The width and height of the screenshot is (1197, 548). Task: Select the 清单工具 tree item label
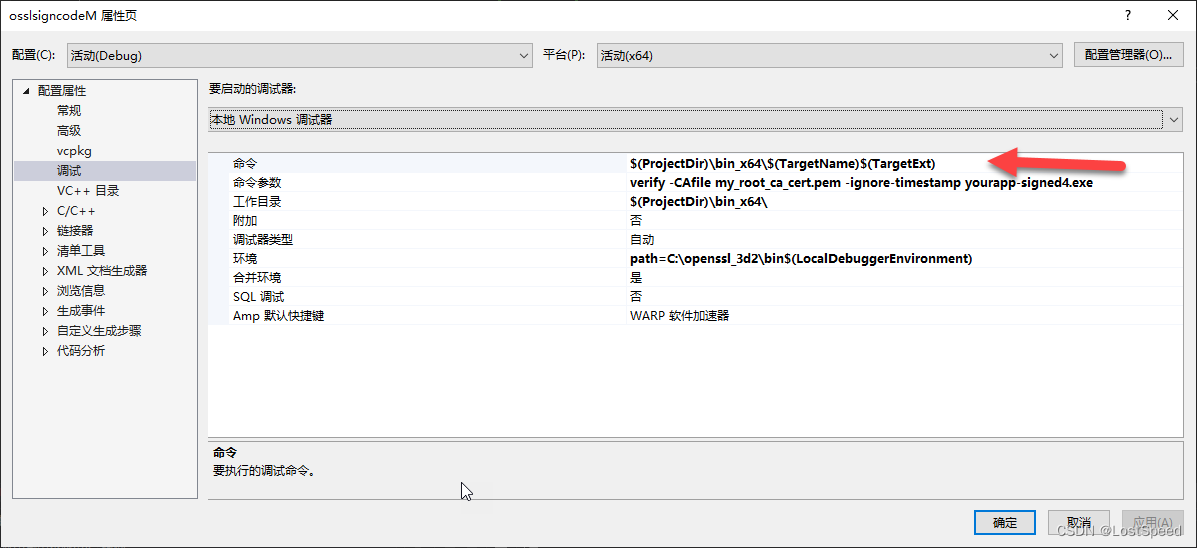81,250
